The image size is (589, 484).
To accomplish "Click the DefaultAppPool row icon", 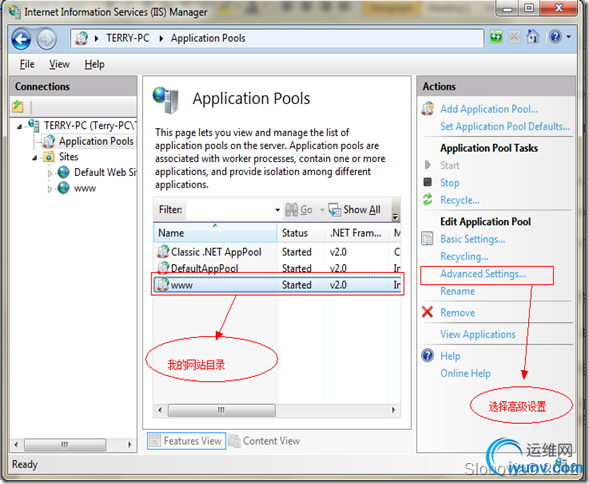I will (163, 268).
